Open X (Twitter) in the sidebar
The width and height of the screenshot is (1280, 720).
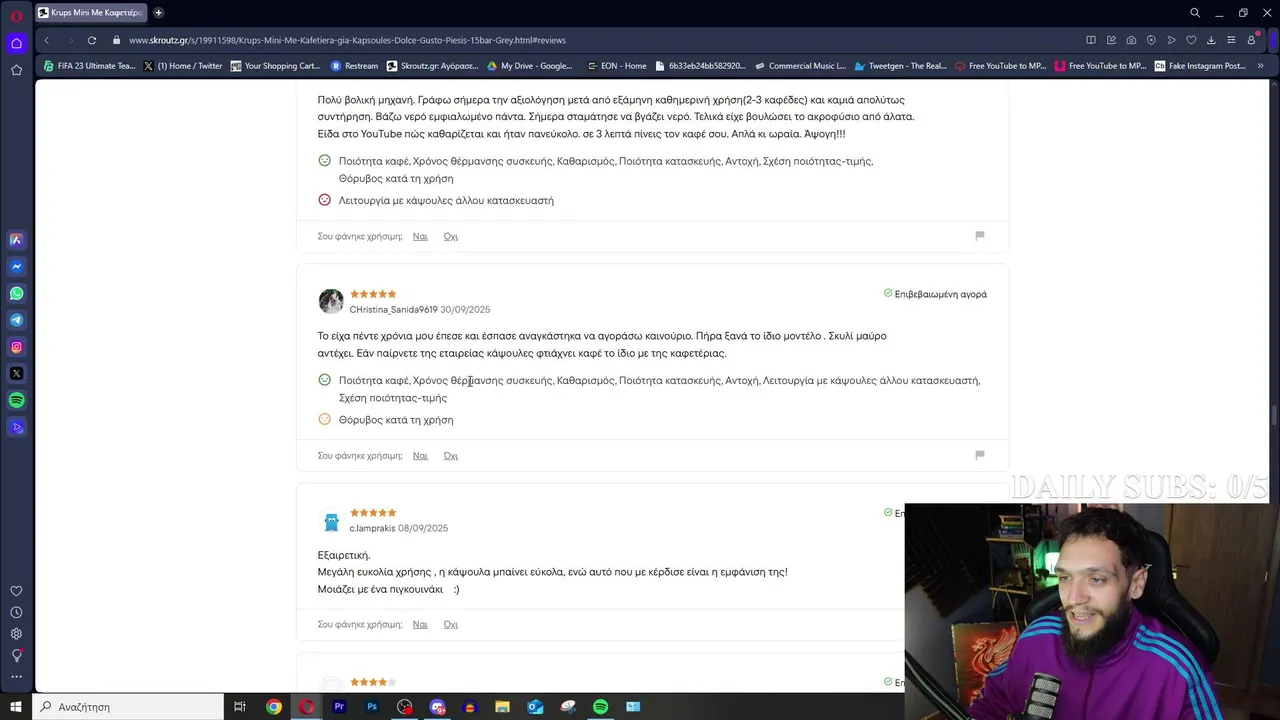pyautogui.click(x=16, y=373)
